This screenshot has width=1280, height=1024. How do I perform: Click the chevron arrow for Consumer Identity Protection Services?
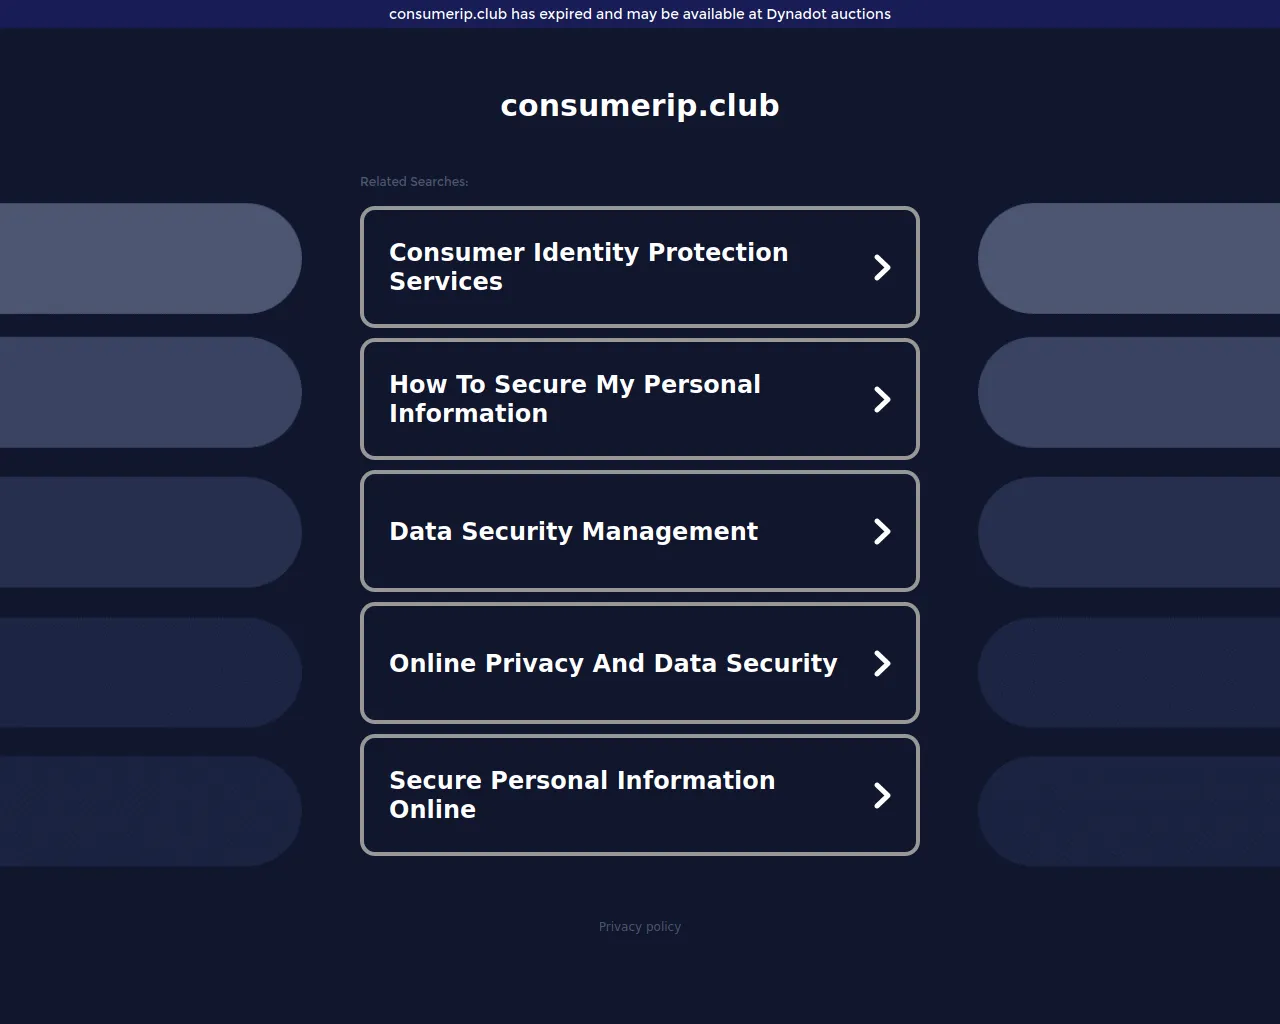[x=882, y=267]
